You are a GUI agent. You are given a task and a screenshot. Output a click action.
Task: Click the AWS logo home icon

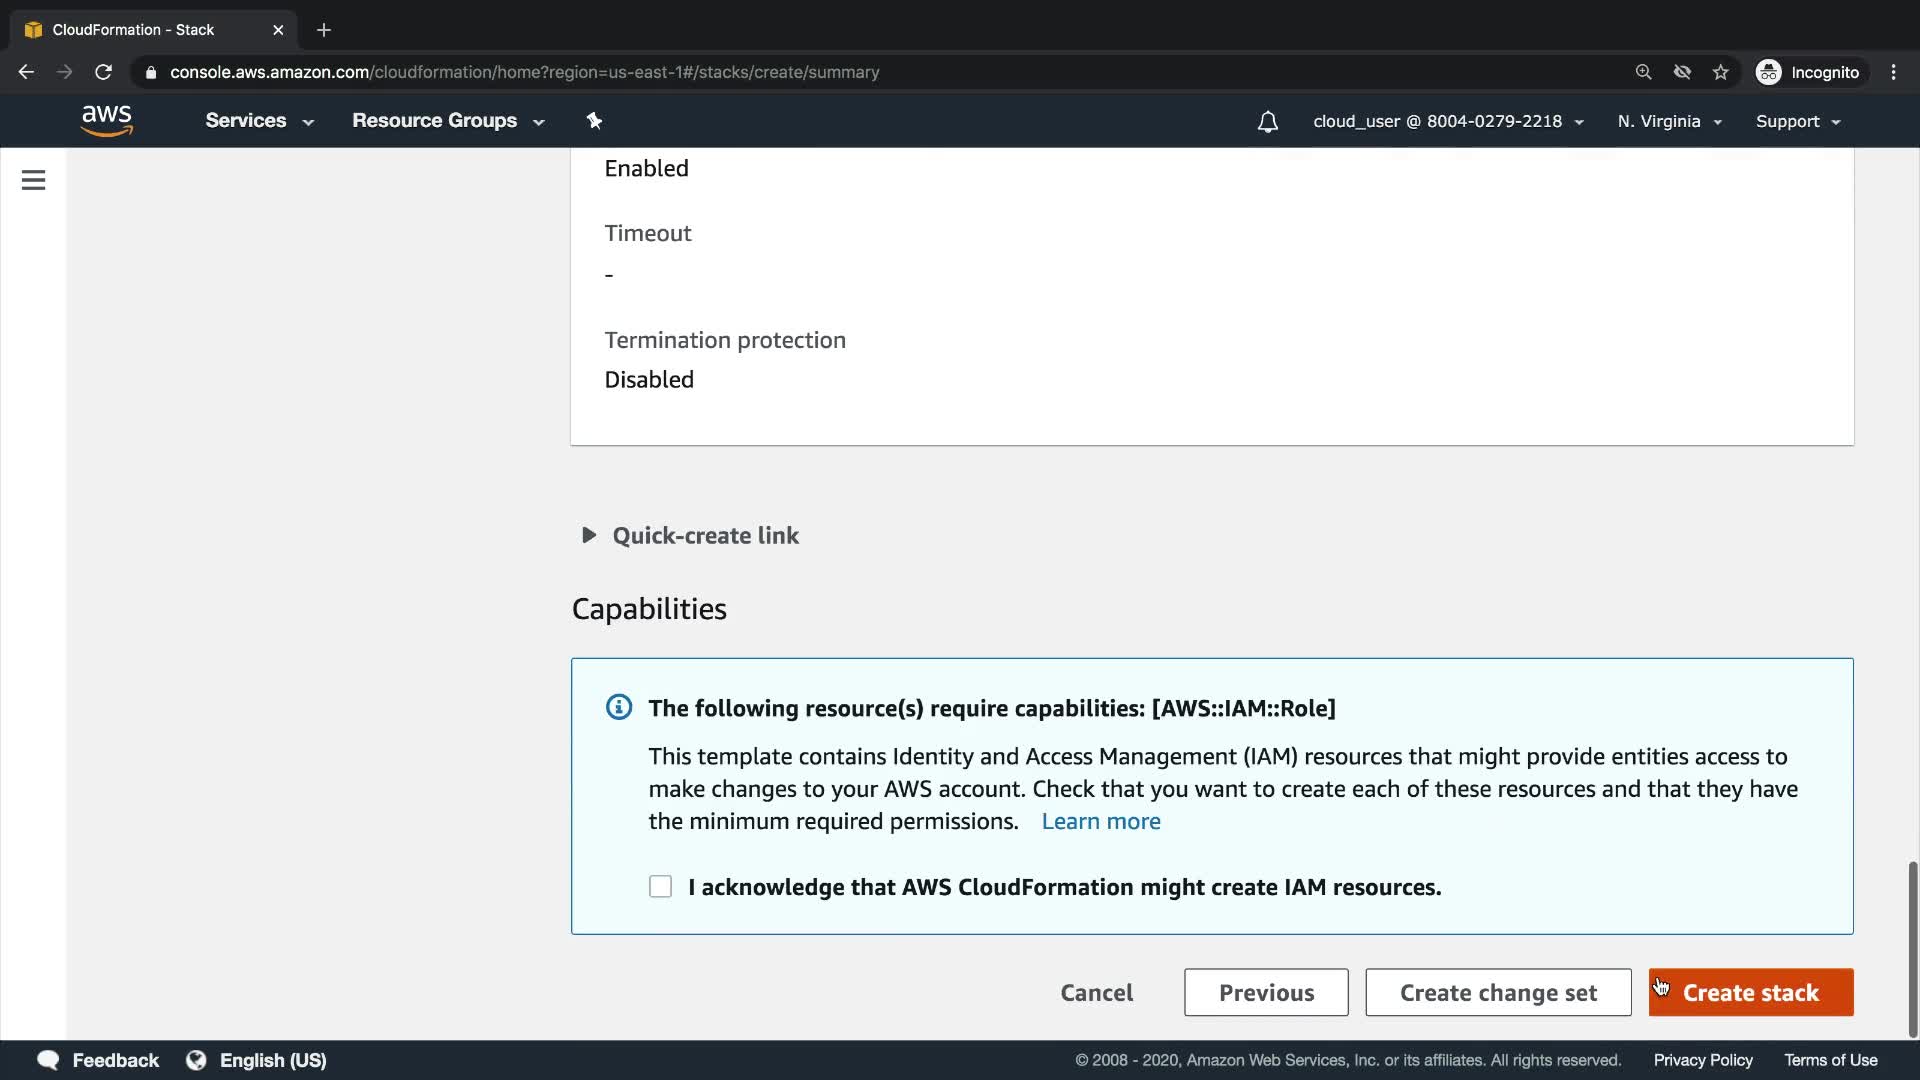tap(107, 120)
